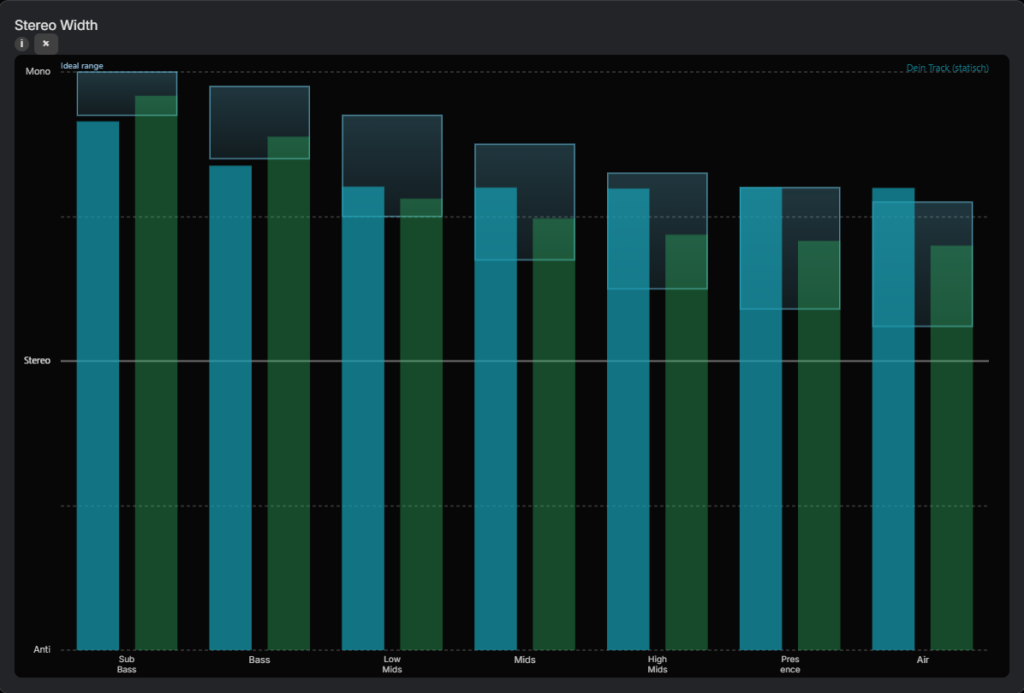Image resolution: width=1024 pixels, height=693 pixels.
Task: Click the High Mids axis label
Action: [x=657, y=664]
